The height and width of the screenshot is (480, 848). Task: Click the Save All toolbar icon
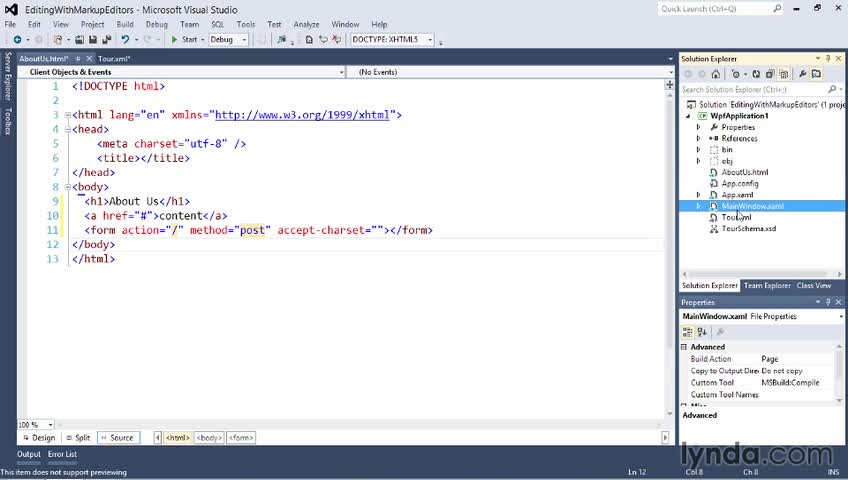click(x=107, y=39)
